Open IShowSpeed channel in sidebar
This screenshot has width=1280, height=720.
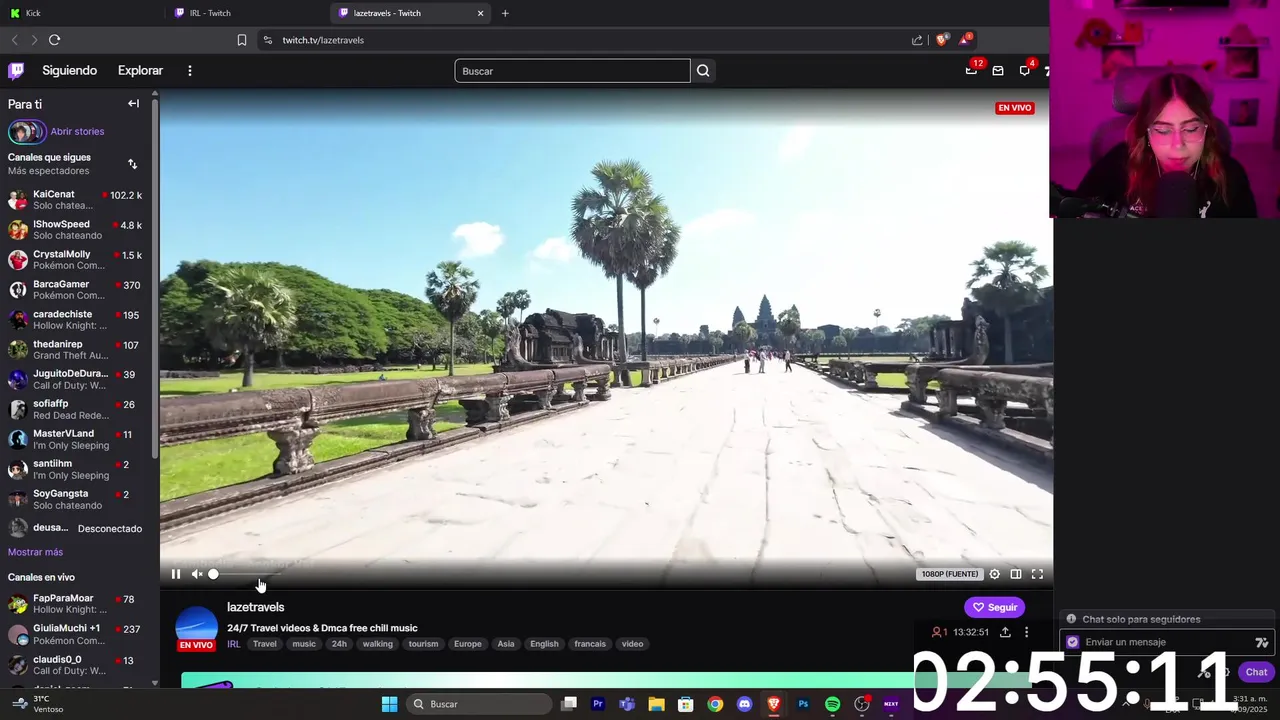[77, 229]
